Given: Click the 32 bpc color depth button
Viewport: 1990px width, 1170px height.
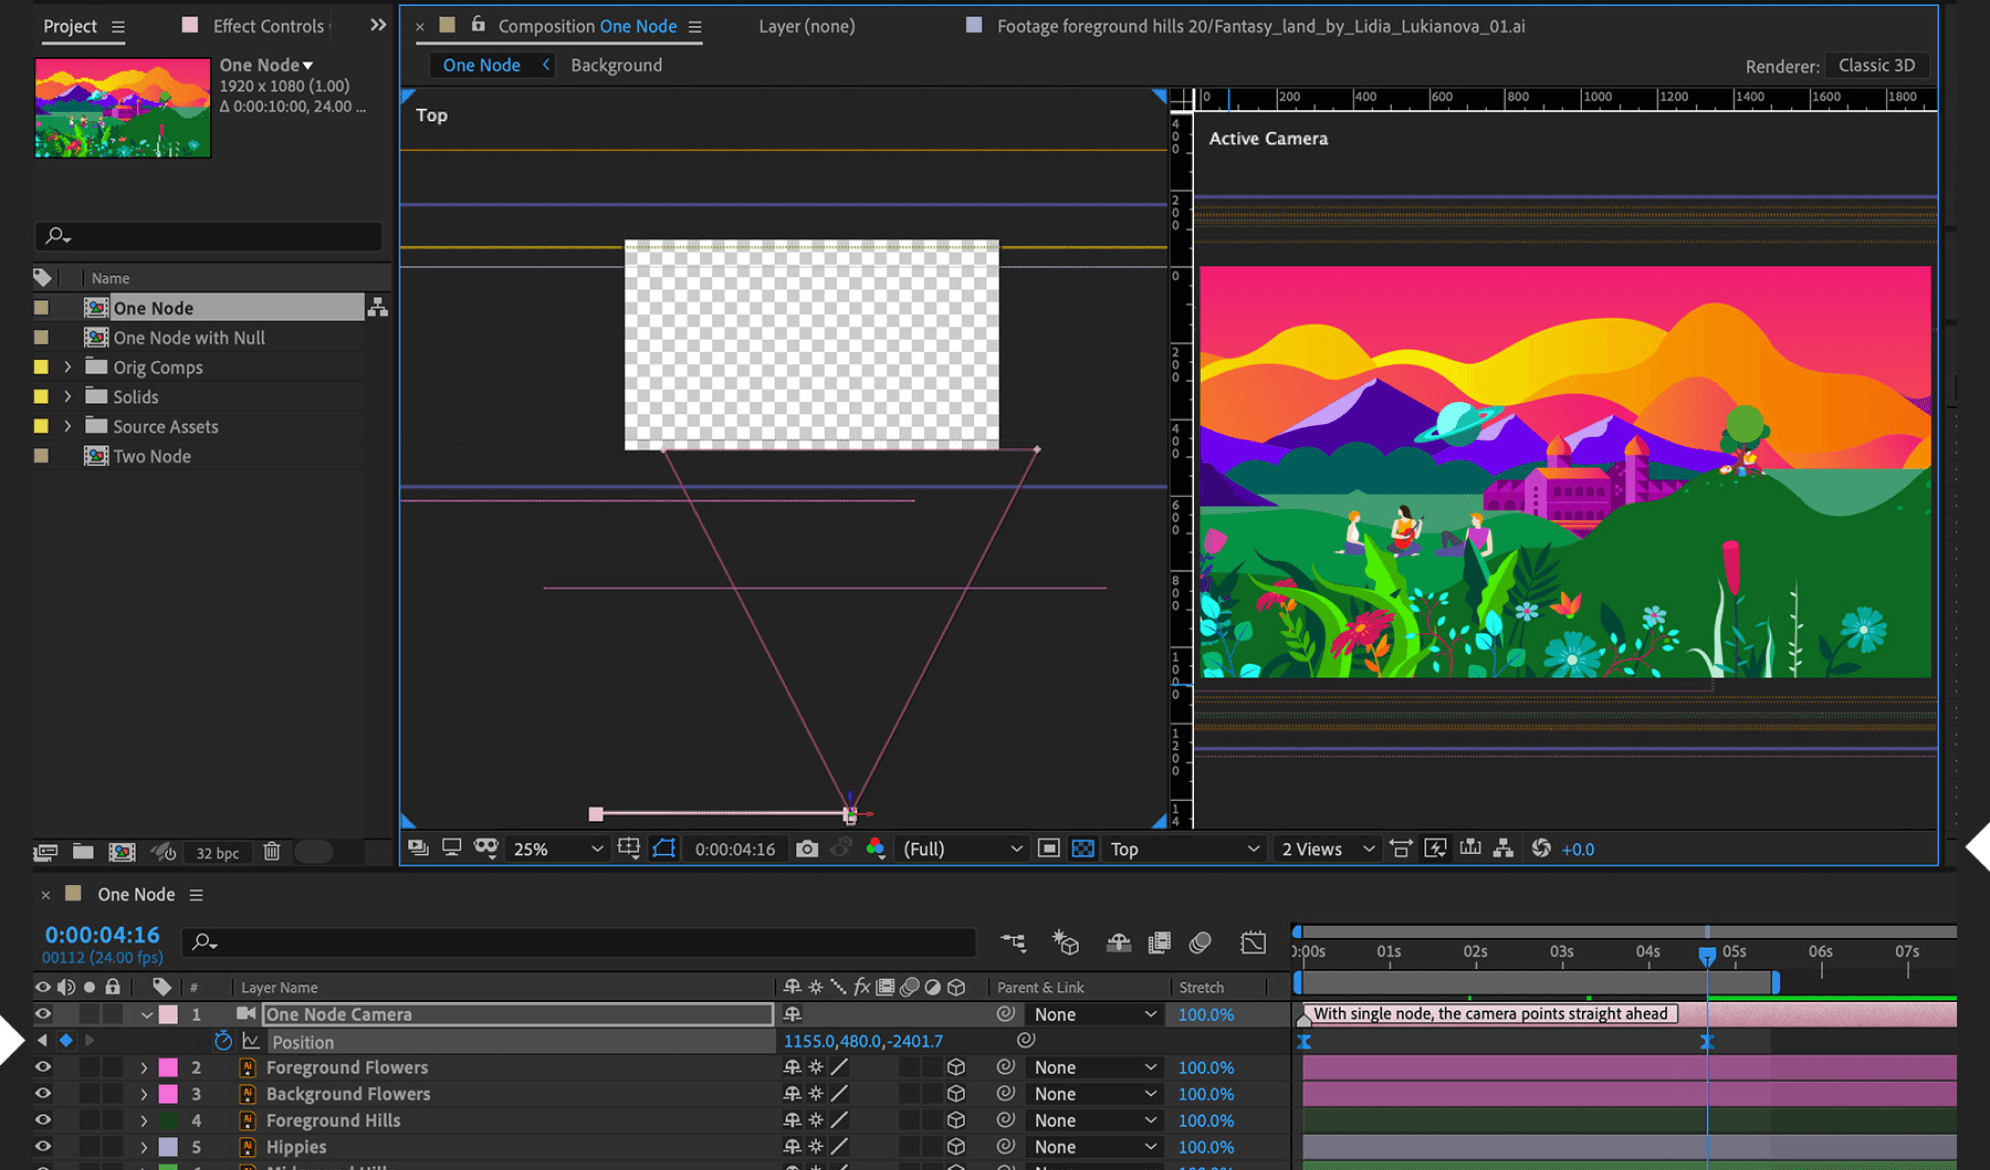Looking at the screenshot, I should pyautogui.click(x=217, y=853).
